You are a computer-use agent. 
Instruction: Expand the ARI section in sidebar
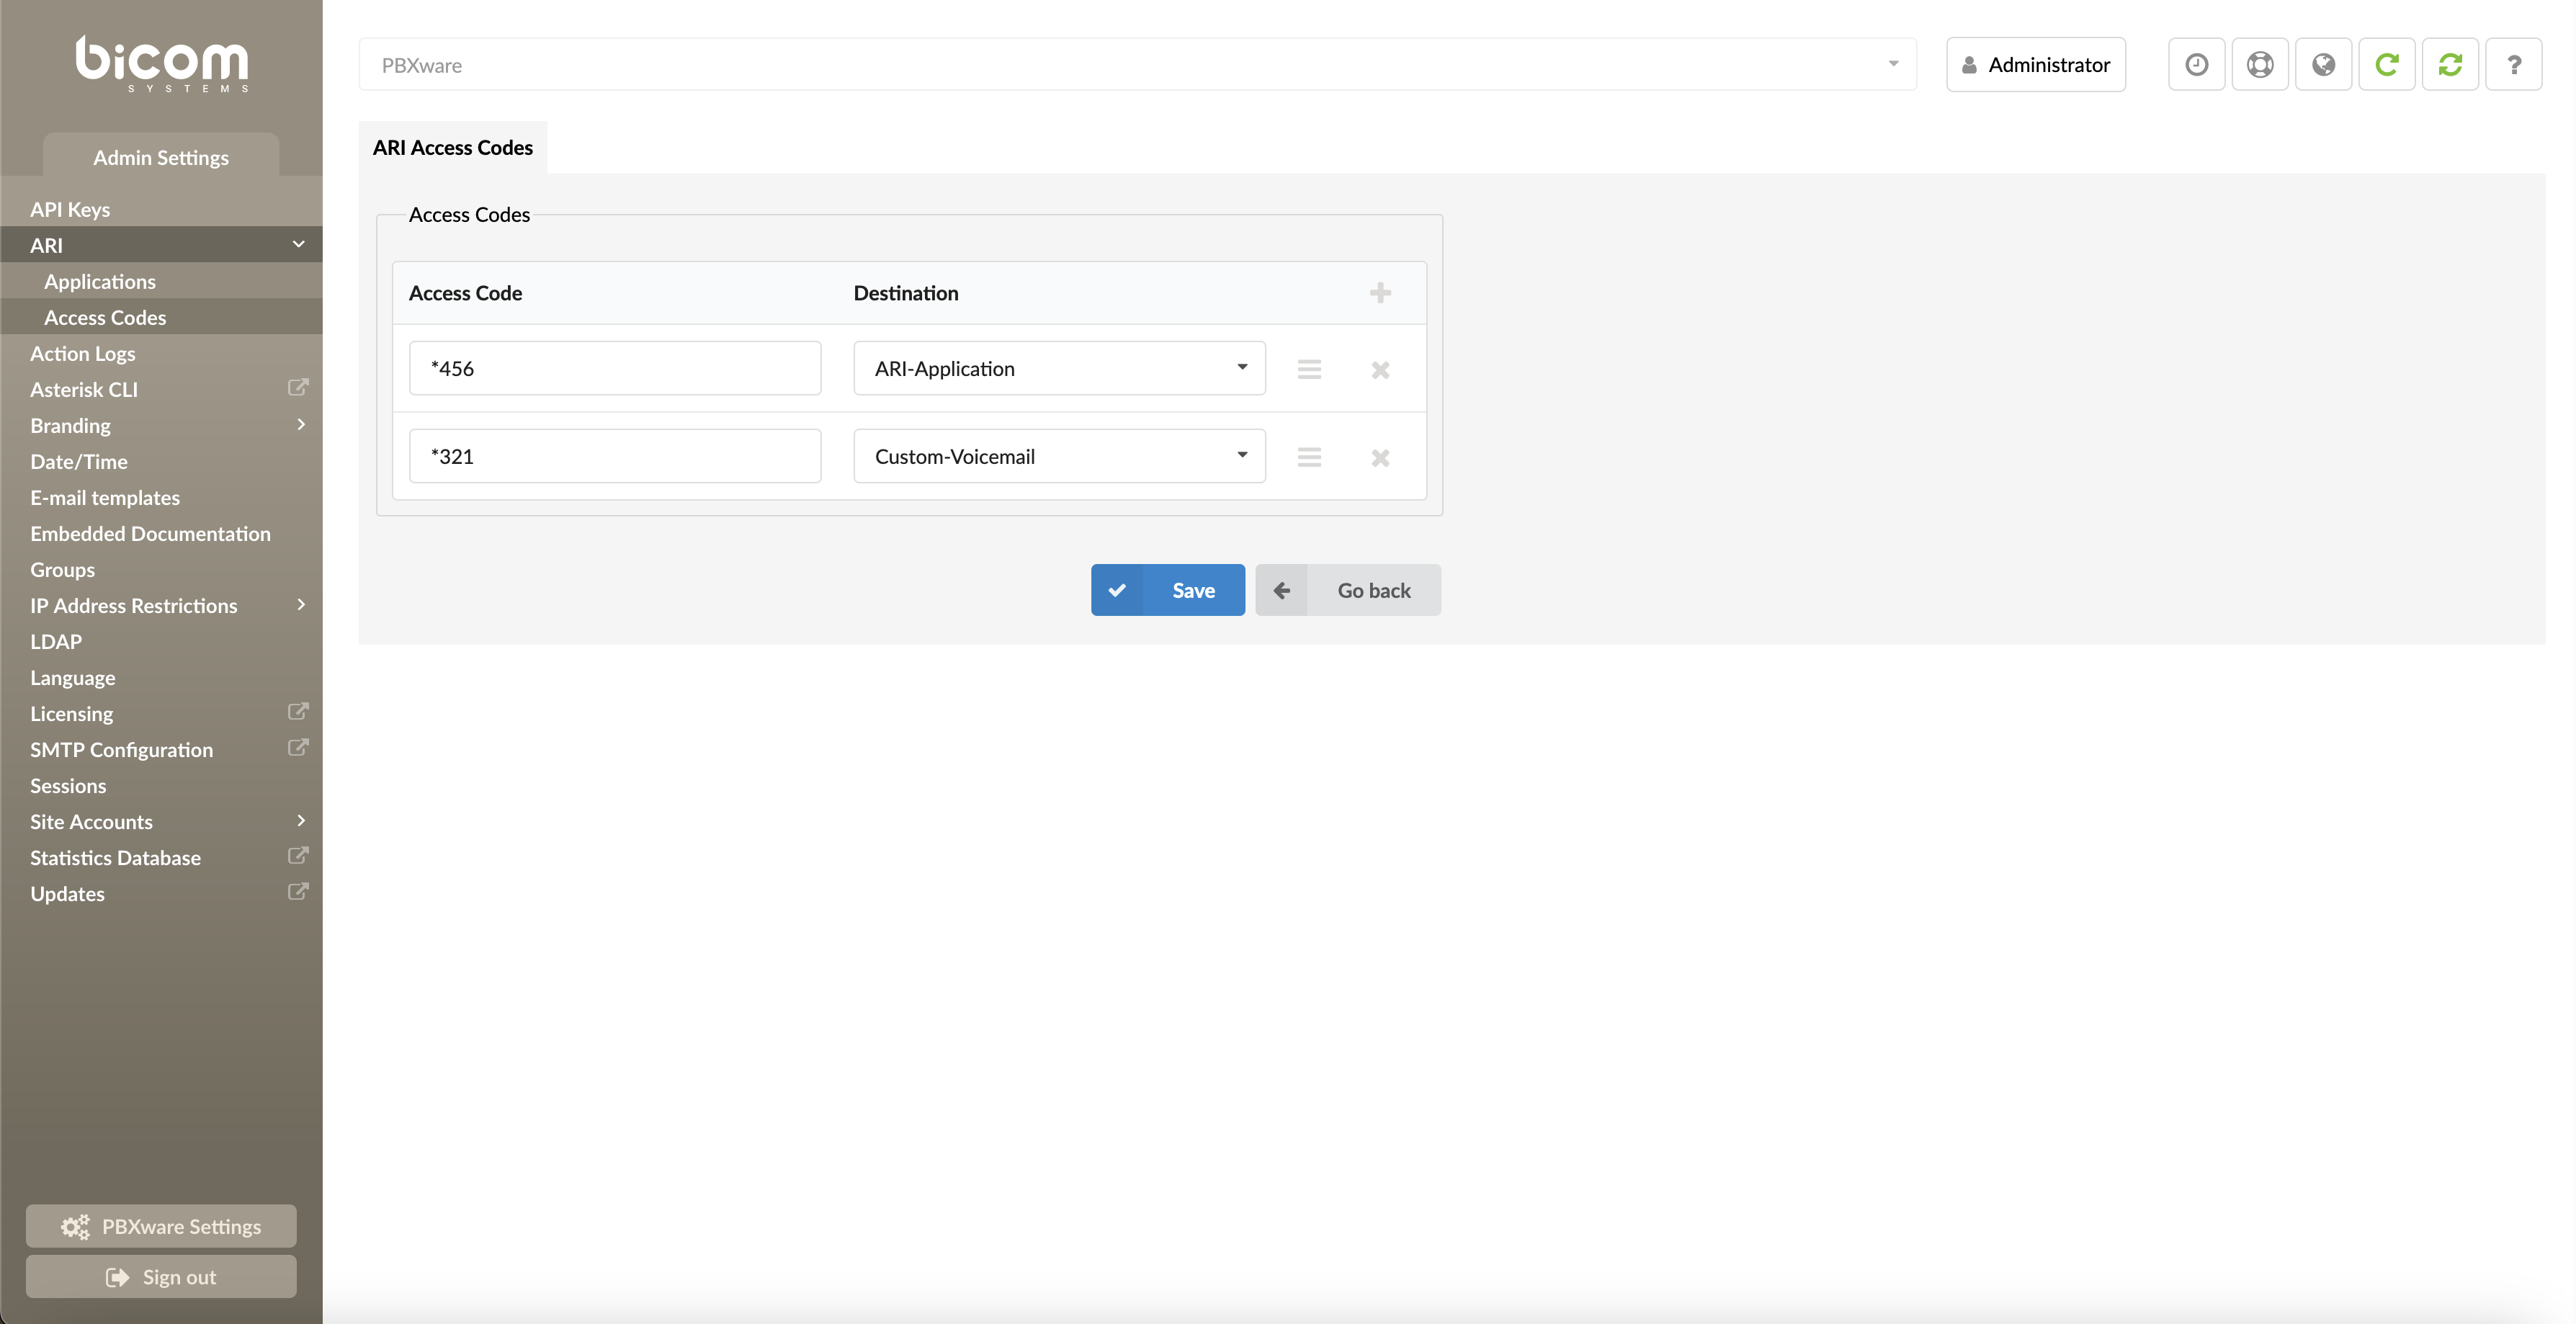pos(297,243)
